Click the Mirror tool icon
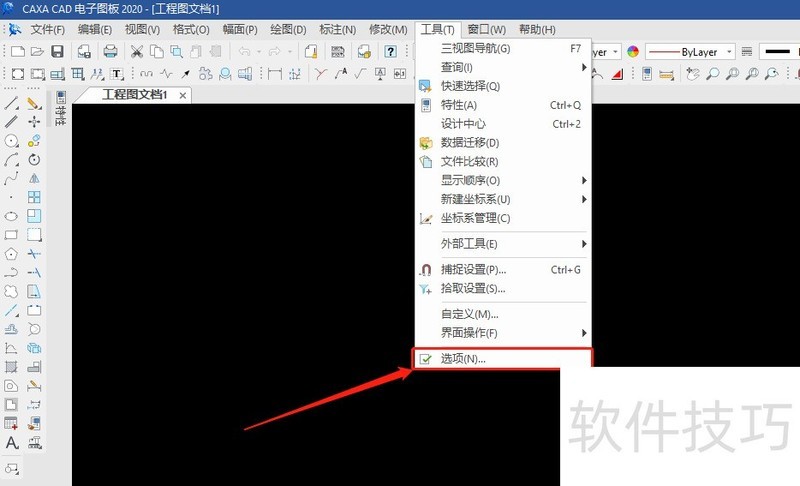 34,178
